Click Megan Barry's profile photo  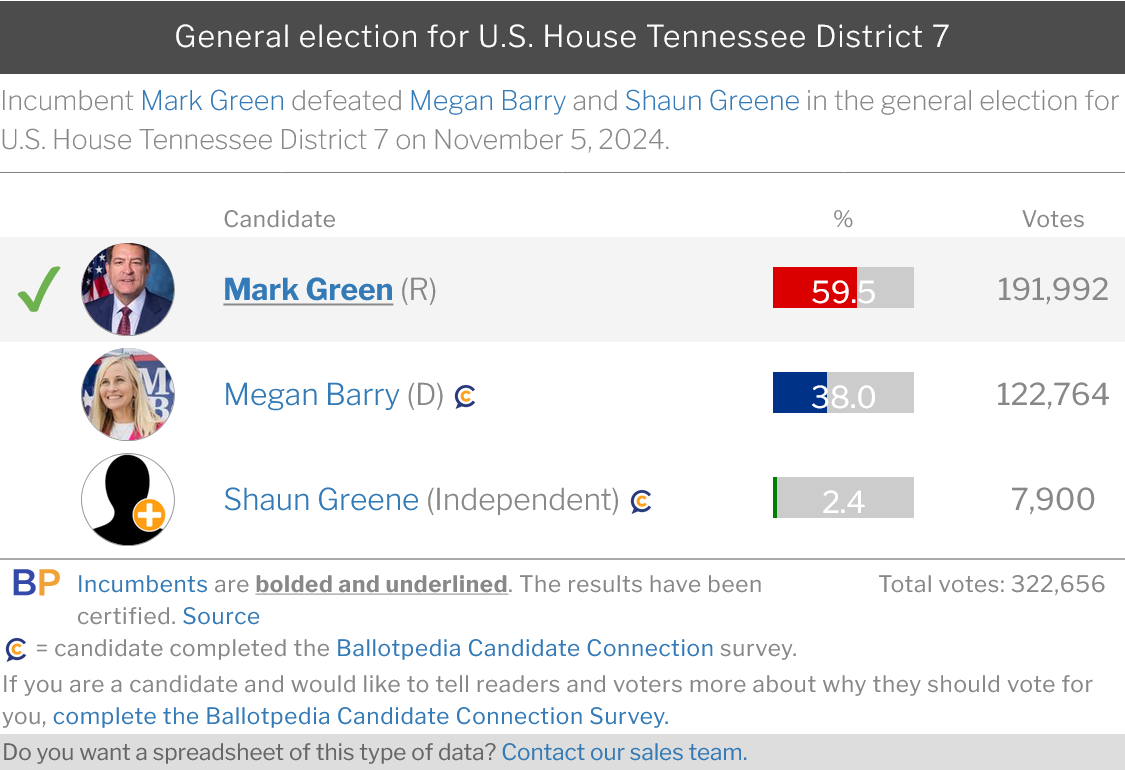point(128,394)
